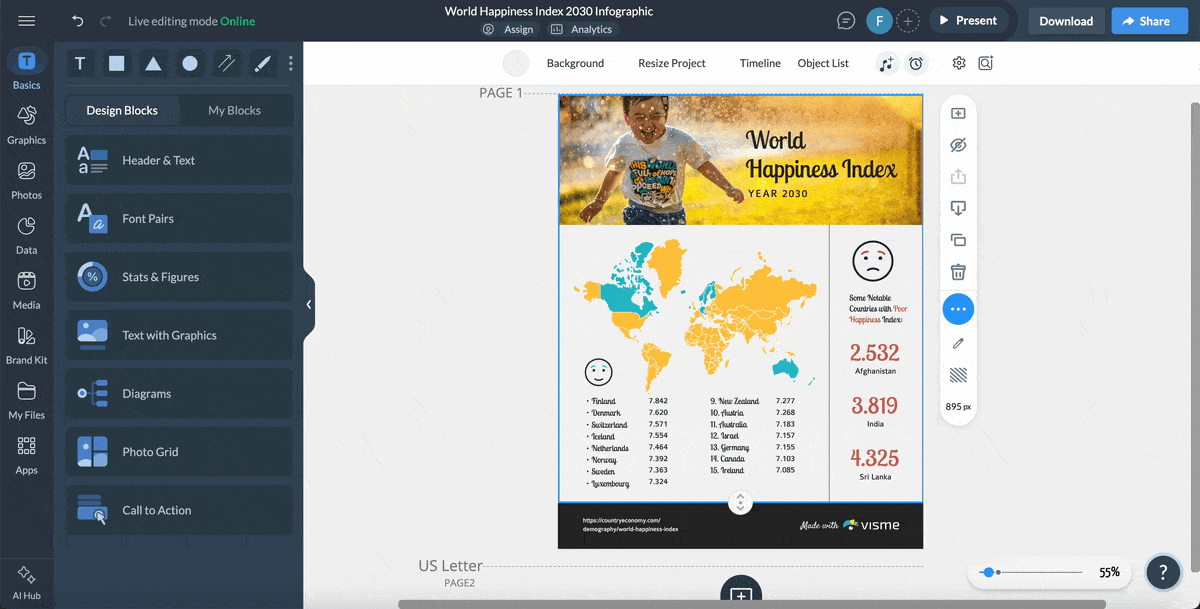Screen dimensions: 1200x609
Task: Select the Rectangle shape tool
Action: [x=116, y=63]
